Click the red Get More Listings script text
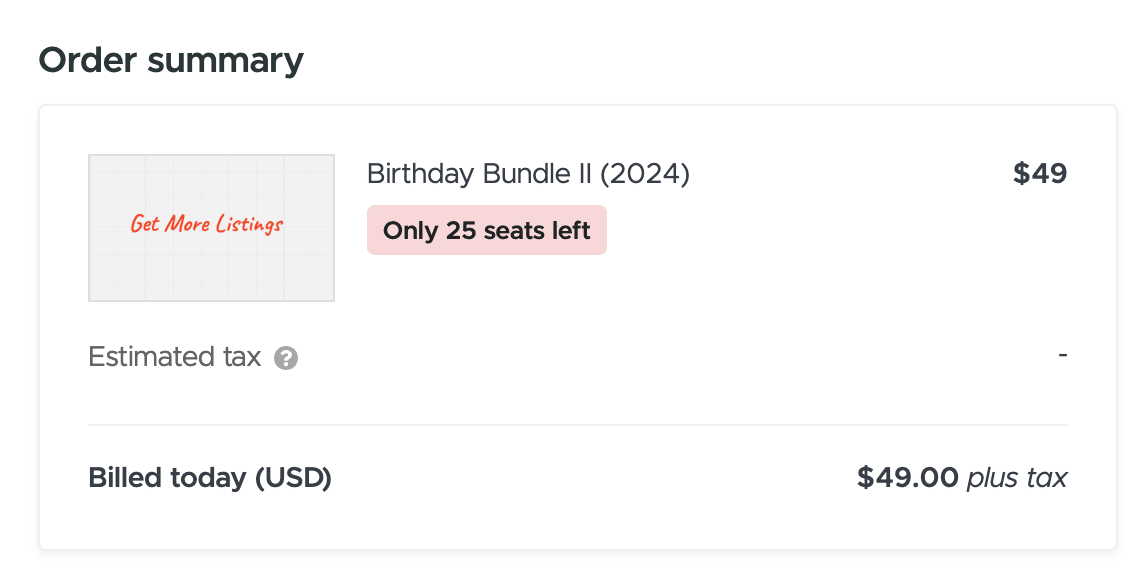The height and width of the screenshot is (584, 1142). (207, 224)
